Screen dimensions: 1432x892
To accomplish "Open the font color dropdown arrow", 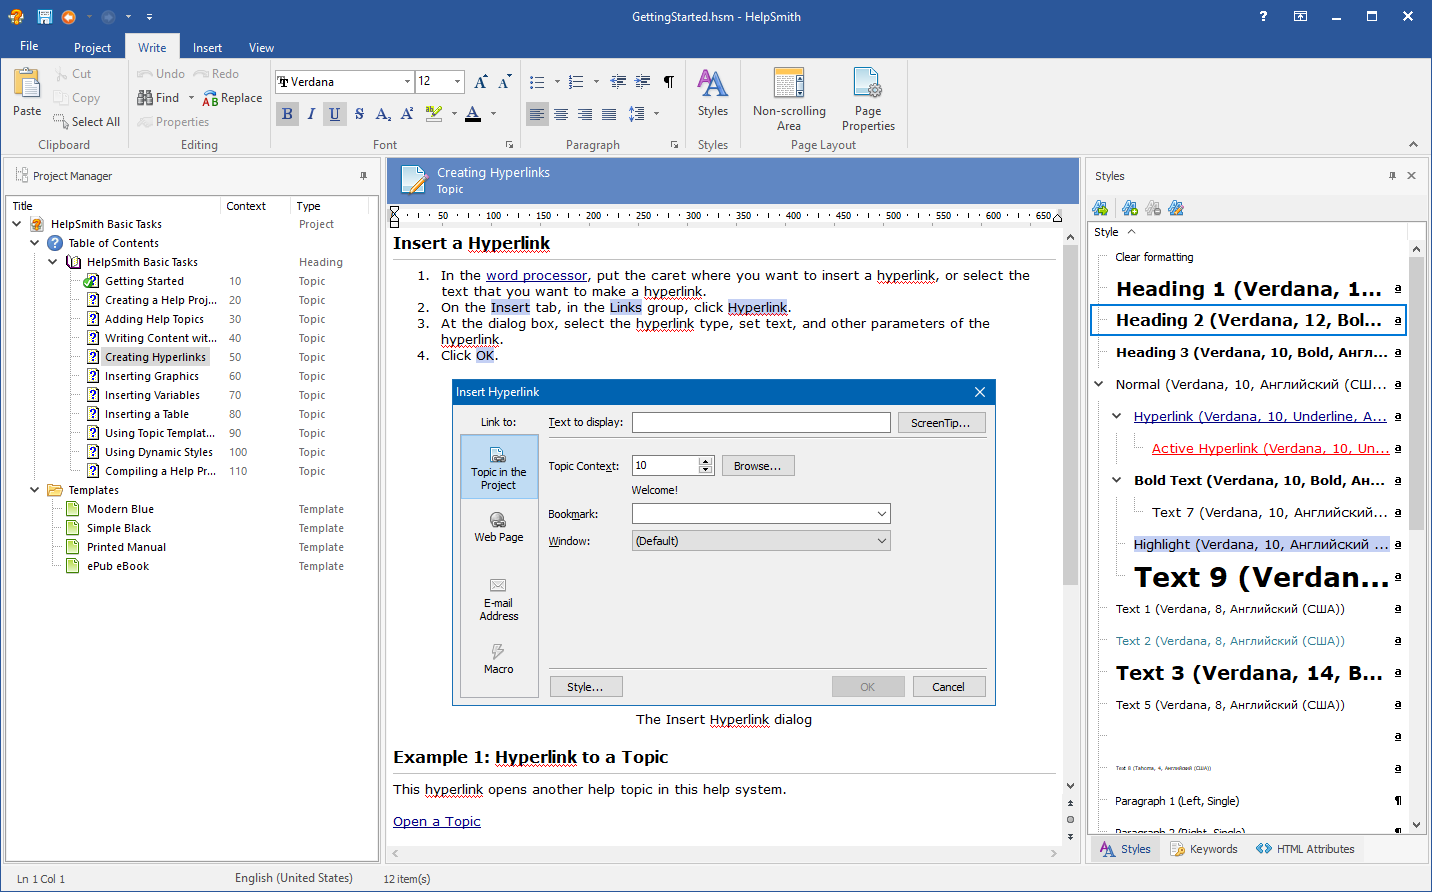I will tap(493, 114).
